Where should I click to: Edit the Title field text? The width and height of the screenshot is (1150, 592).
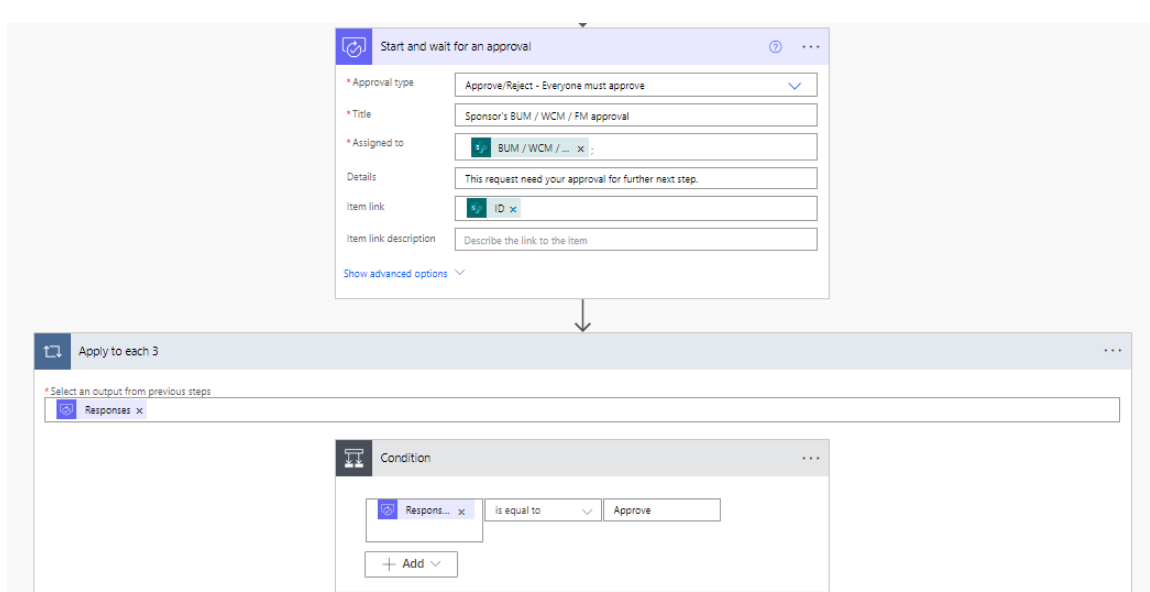[x=636, y=115]
